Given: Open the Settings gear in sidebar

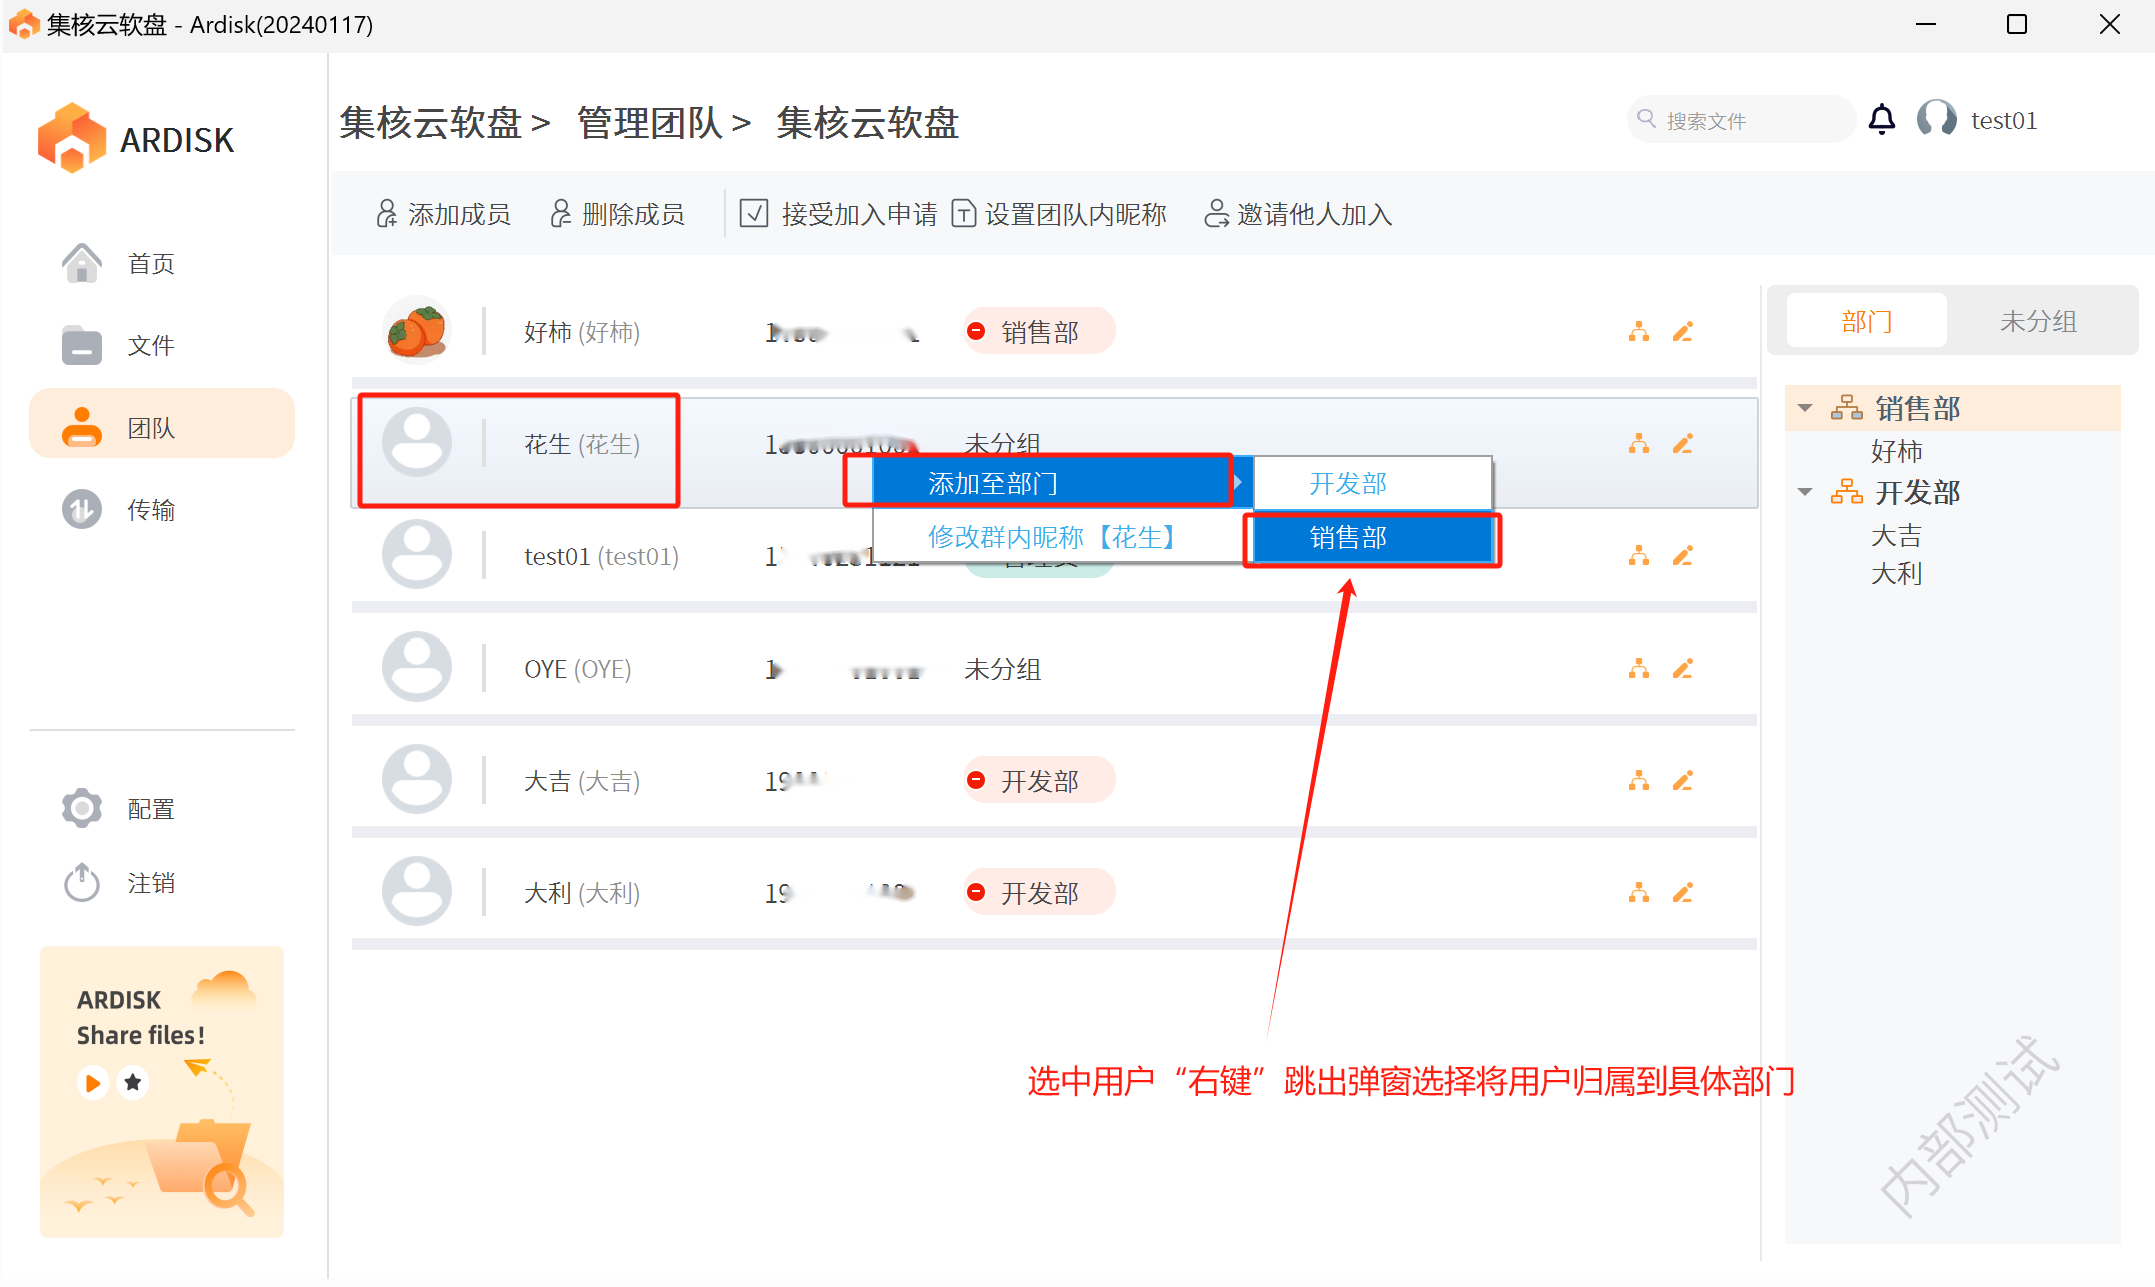Looking at the screenshot, I should point(82,808).
